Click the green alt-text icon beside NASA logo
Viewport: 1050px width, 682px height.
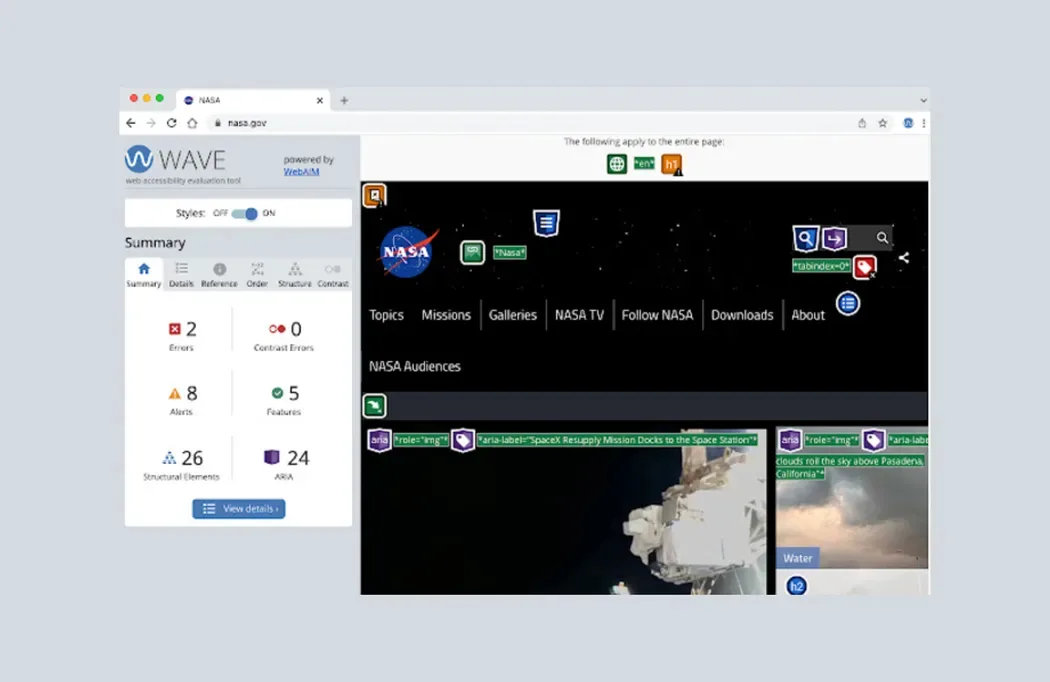pos(473,252)
